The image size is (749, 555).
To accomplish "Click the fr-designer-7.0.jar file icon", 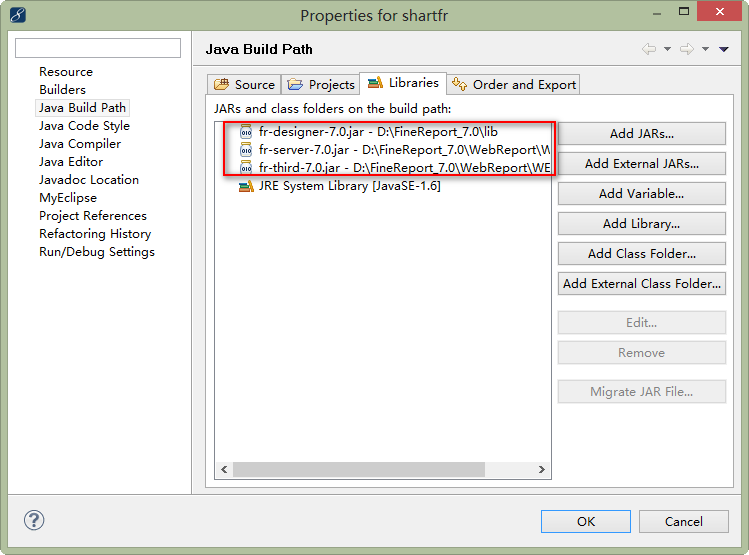I will click(x=246, y=132).
